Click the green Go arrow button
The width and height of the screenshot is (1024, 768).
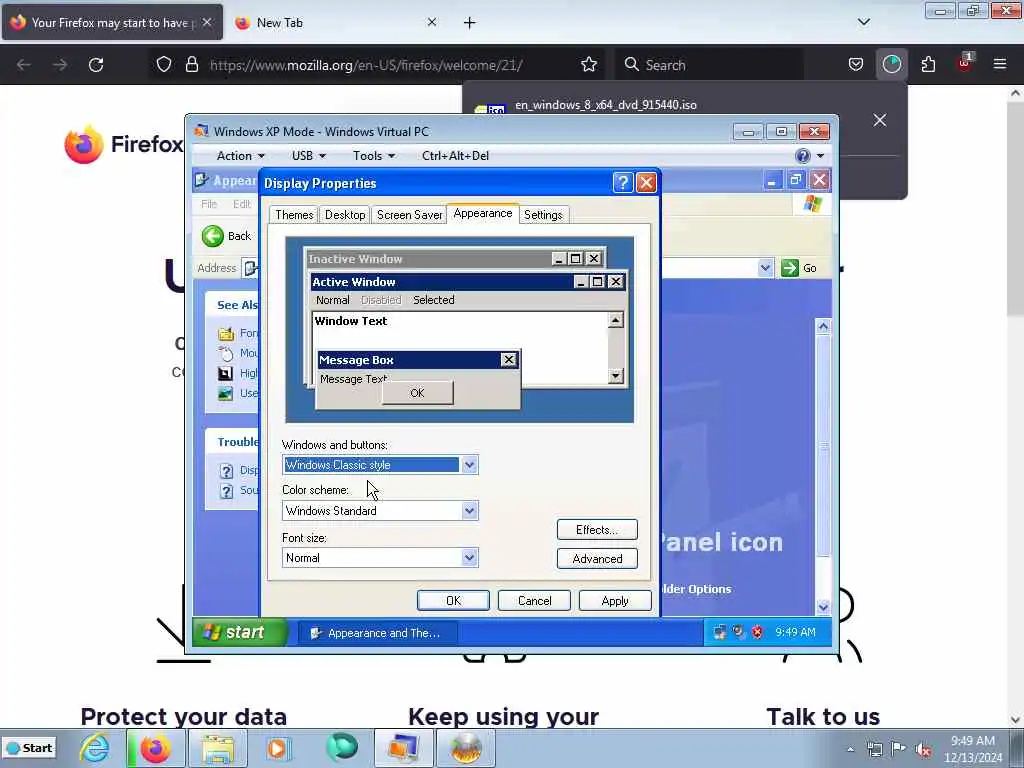pyautogui.click(x=790, y=268)
